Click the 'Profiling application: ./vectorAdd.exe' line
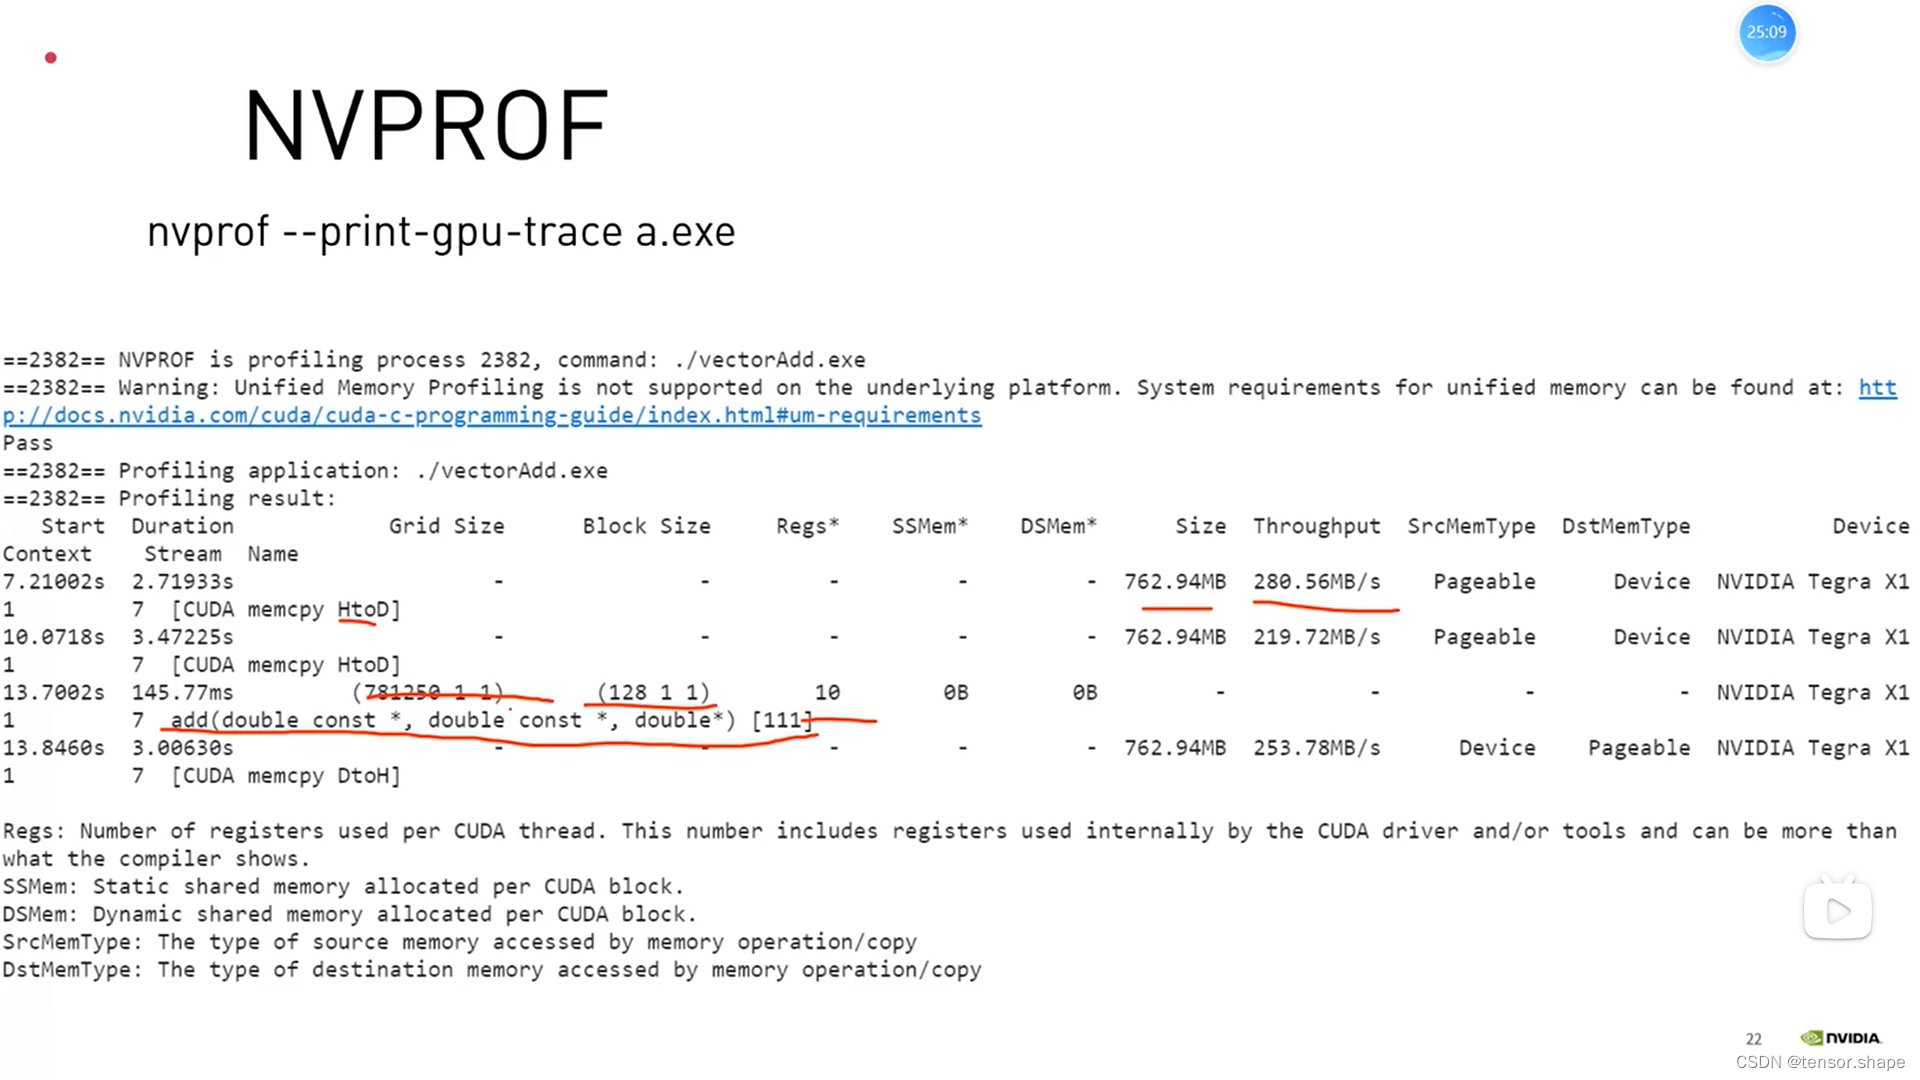1920x1080 pixels. point(304,471)
